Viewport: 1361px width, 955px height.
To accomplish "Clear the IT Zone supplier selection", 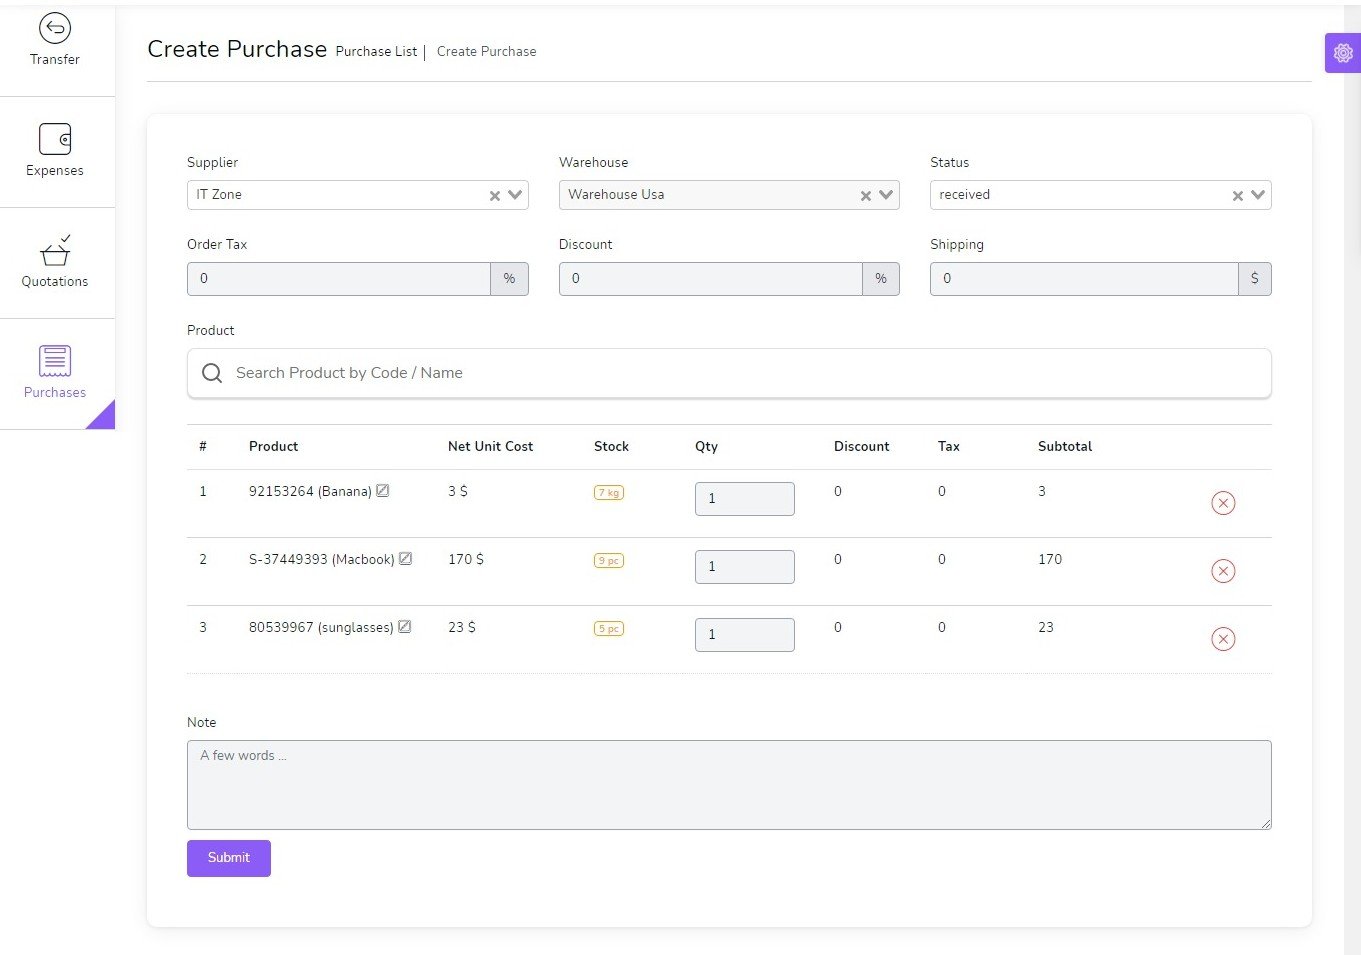I will 494,196.
